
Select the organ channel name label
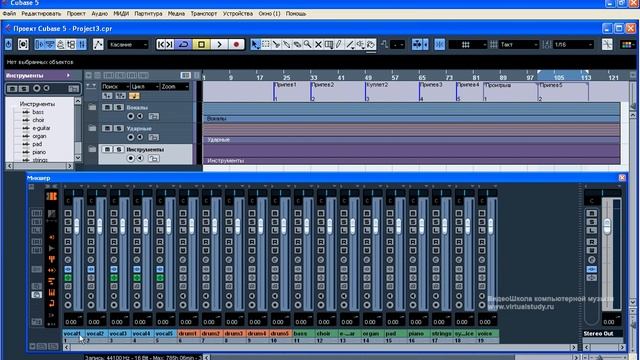(371, 333)
